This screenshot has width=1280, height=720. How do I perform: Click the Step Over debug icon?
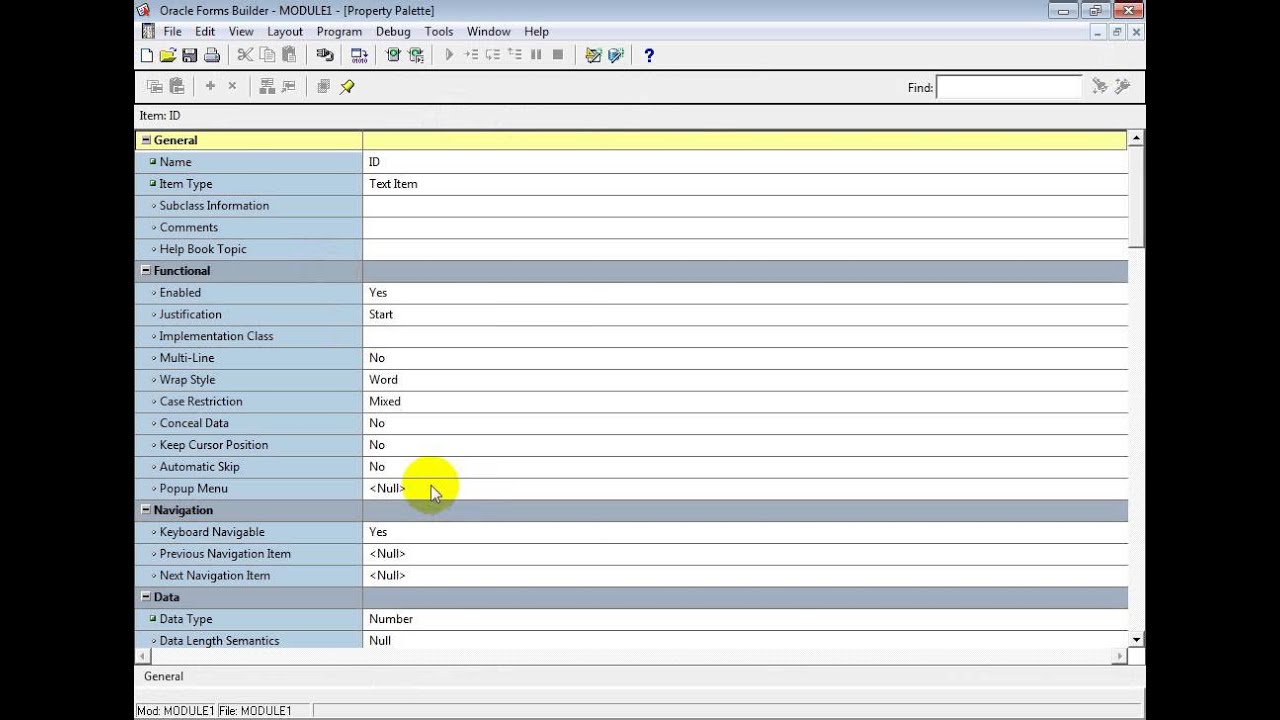[x=492, y=55]
